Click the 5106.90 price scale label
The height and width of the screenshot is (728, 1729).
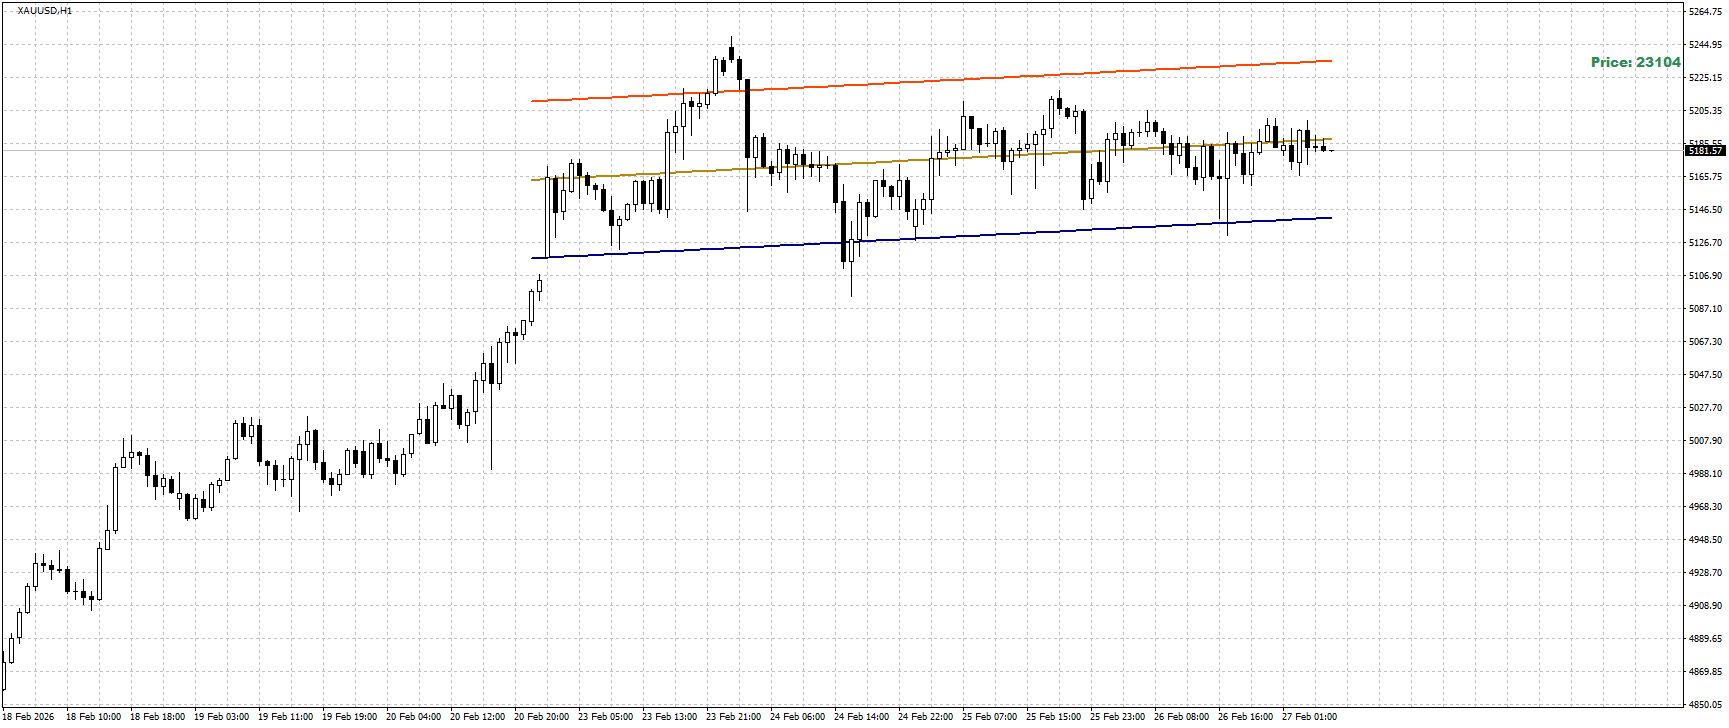click(1706, 276)
